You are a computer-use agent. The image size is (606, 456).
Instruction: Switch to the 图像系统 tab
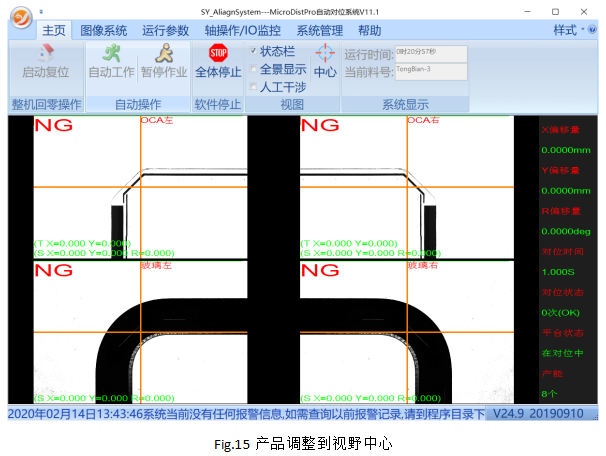(103, 31)
